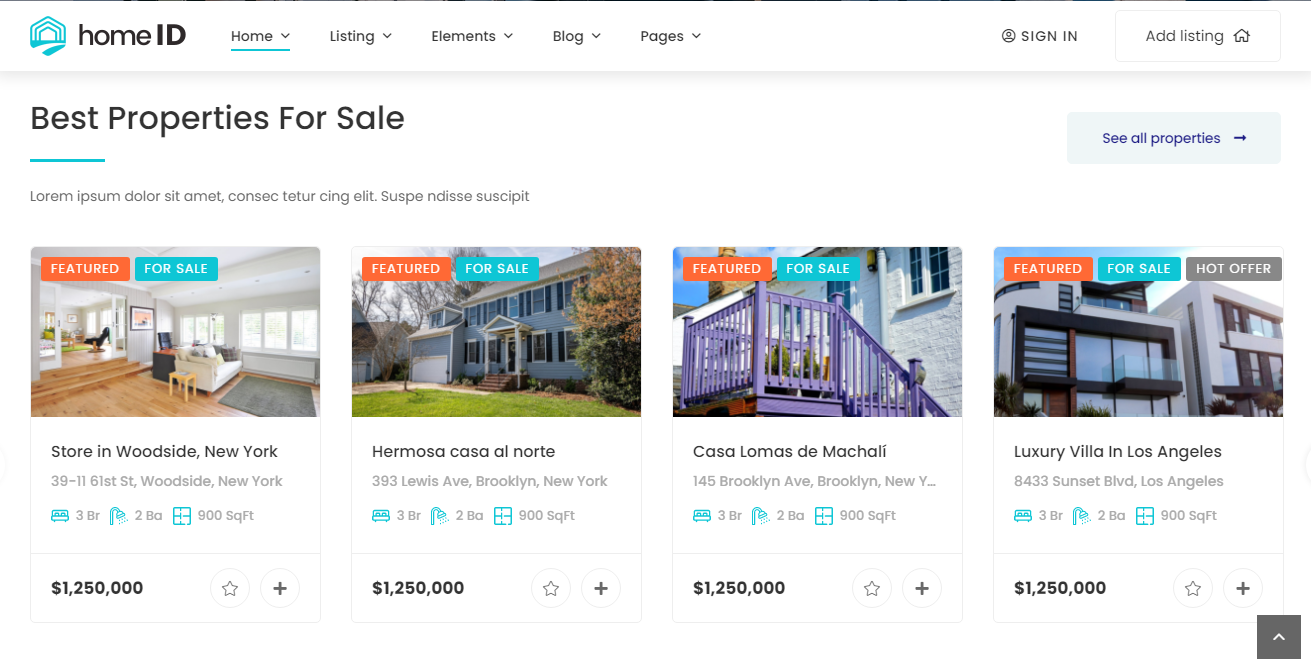
Task: Expand the Pages navigation dropdown
Action: click(670, 36)
